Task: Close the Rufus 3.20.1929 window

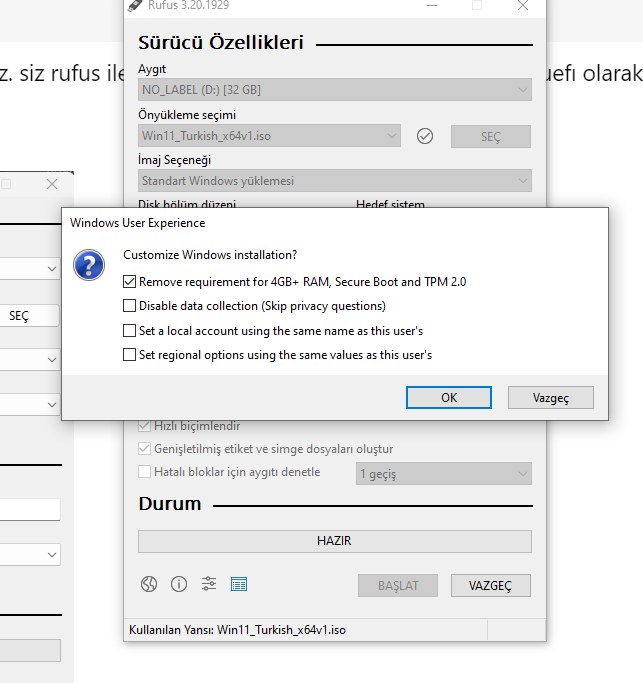Action: [523, 5]
